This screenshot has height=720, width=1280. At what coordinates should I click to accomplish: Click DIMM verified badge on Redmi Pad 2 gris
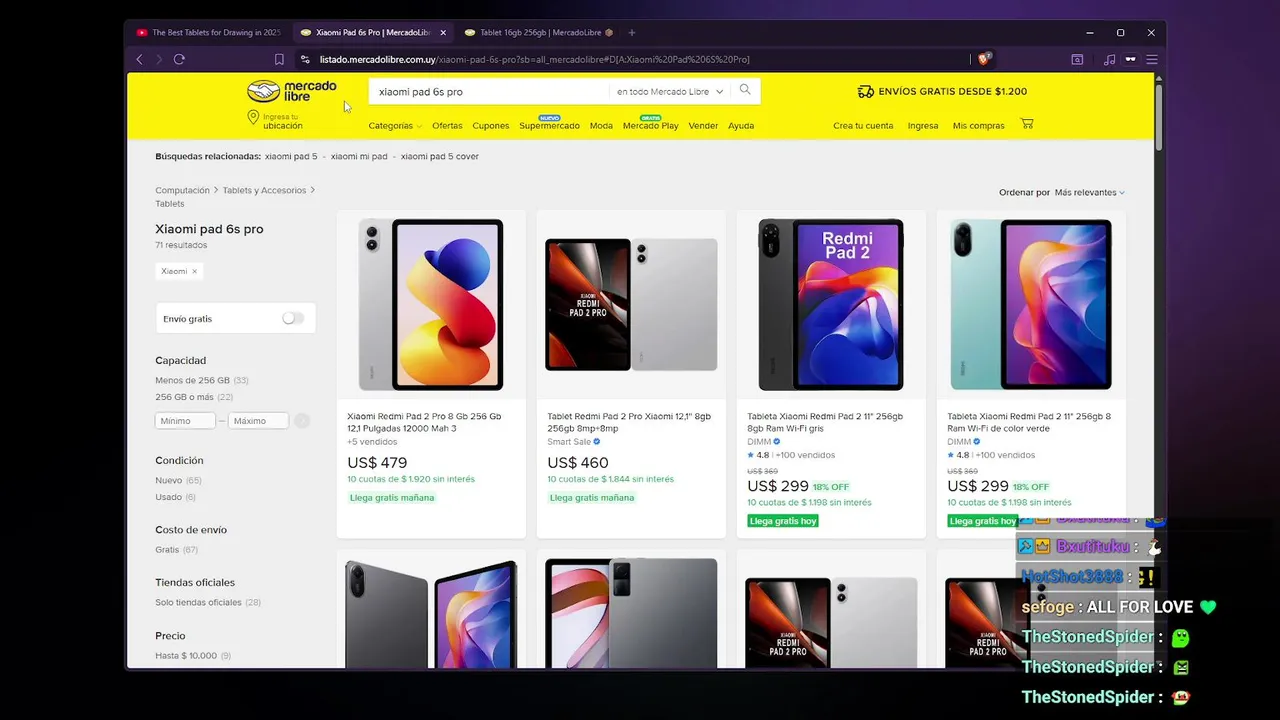point(777,441)
